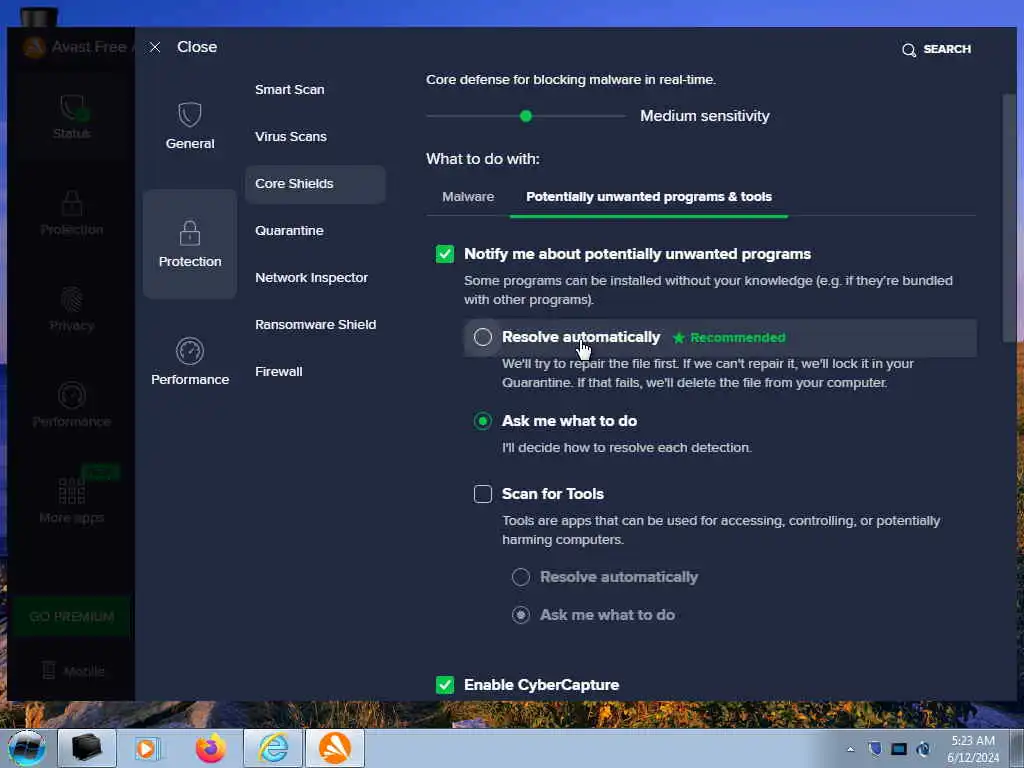The width and height of the screenshot is (1024, 768).
Task: Open Core Shields settings
Action: pos(315,184)
